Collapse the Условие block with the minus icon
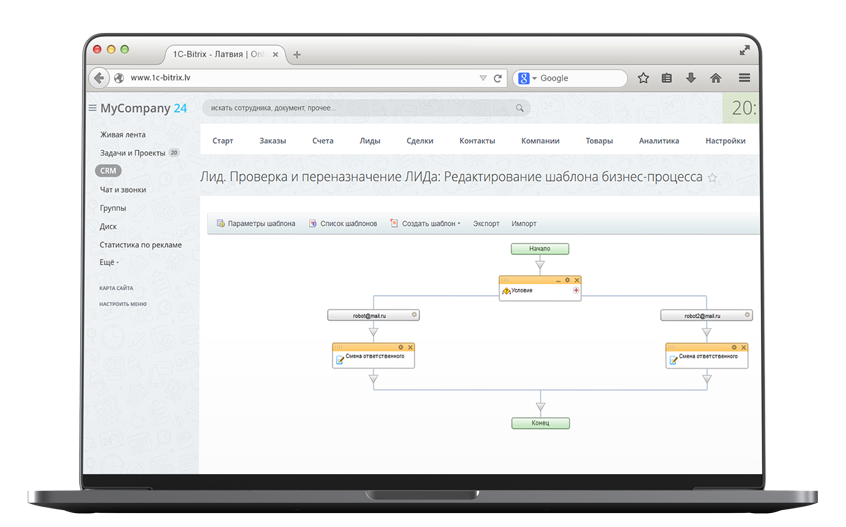 558,280
